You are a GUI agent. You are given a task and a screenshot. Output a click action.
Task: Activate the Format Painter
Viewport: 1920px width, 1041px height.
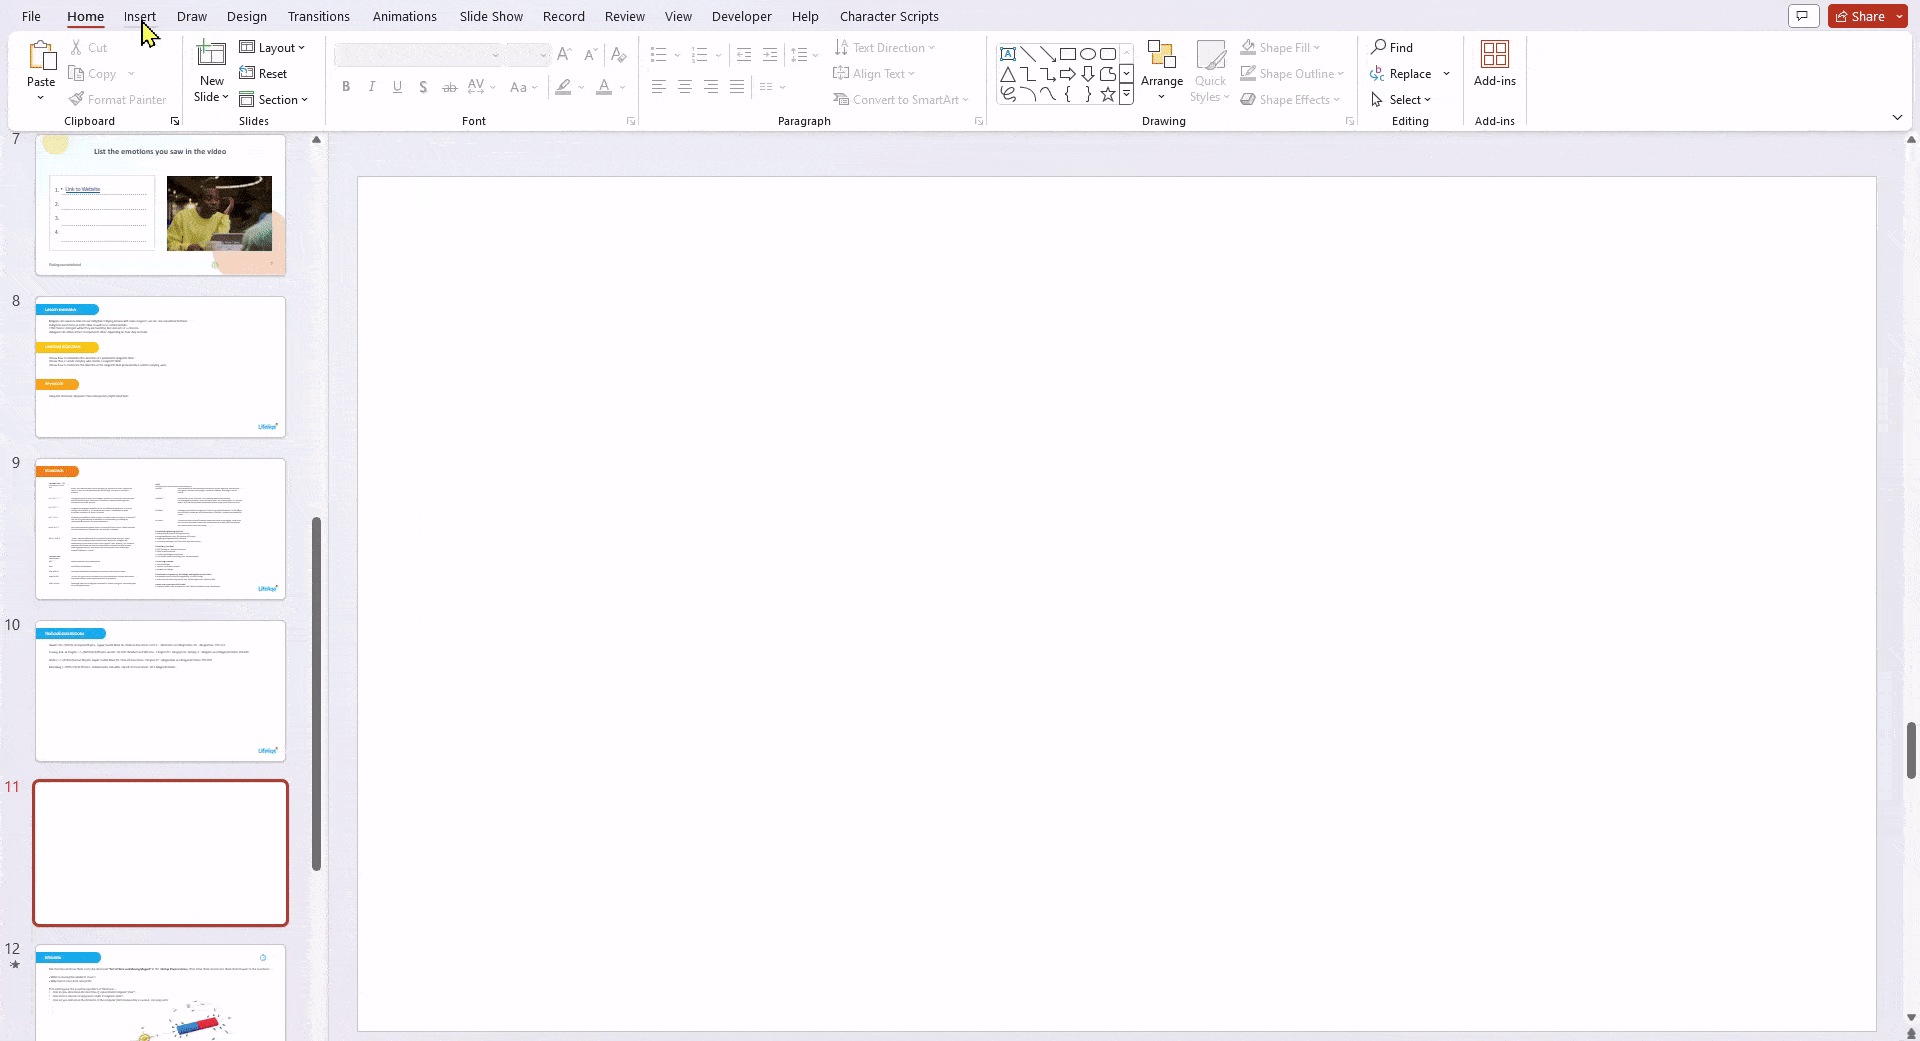(118, 99)
